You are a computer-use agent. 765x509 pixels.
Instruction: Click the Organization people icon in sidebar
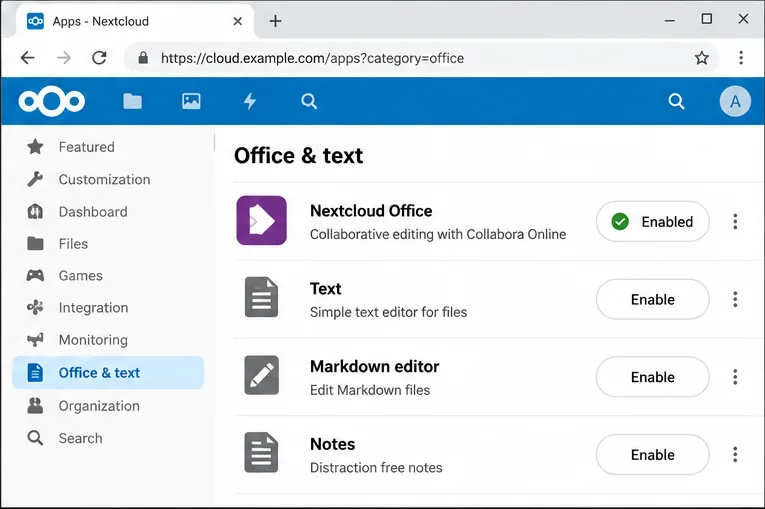pyautogui.click(x=35, y=406)
